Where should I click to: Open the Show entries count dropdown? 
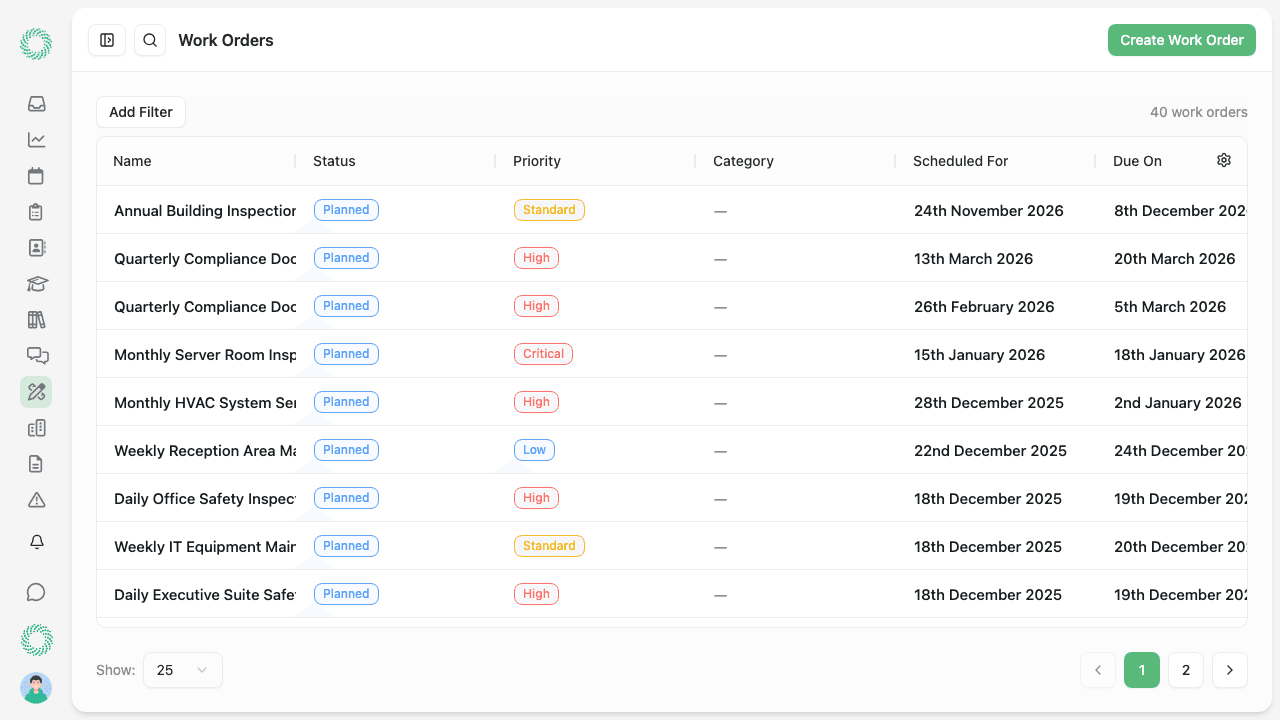pos(182,670)
